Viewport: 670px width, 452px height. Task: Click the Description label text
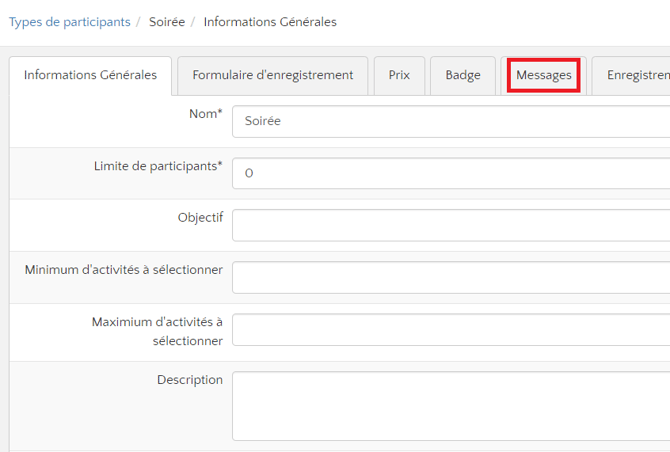click(189, 380)
